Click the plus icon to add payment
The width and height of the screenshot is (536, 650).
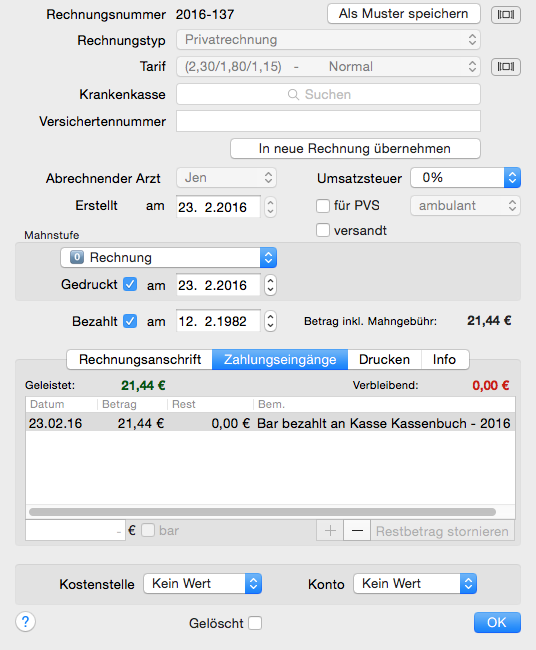[330, 531]
